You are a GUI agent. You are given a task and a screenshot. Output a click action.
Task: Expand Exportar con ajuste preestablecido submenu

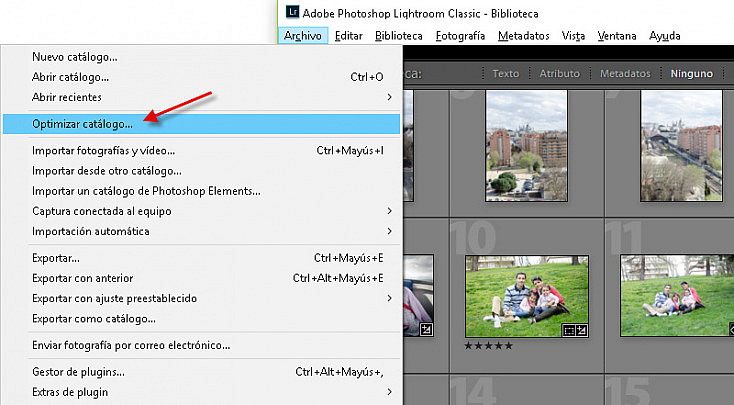(x=201, y=298)
